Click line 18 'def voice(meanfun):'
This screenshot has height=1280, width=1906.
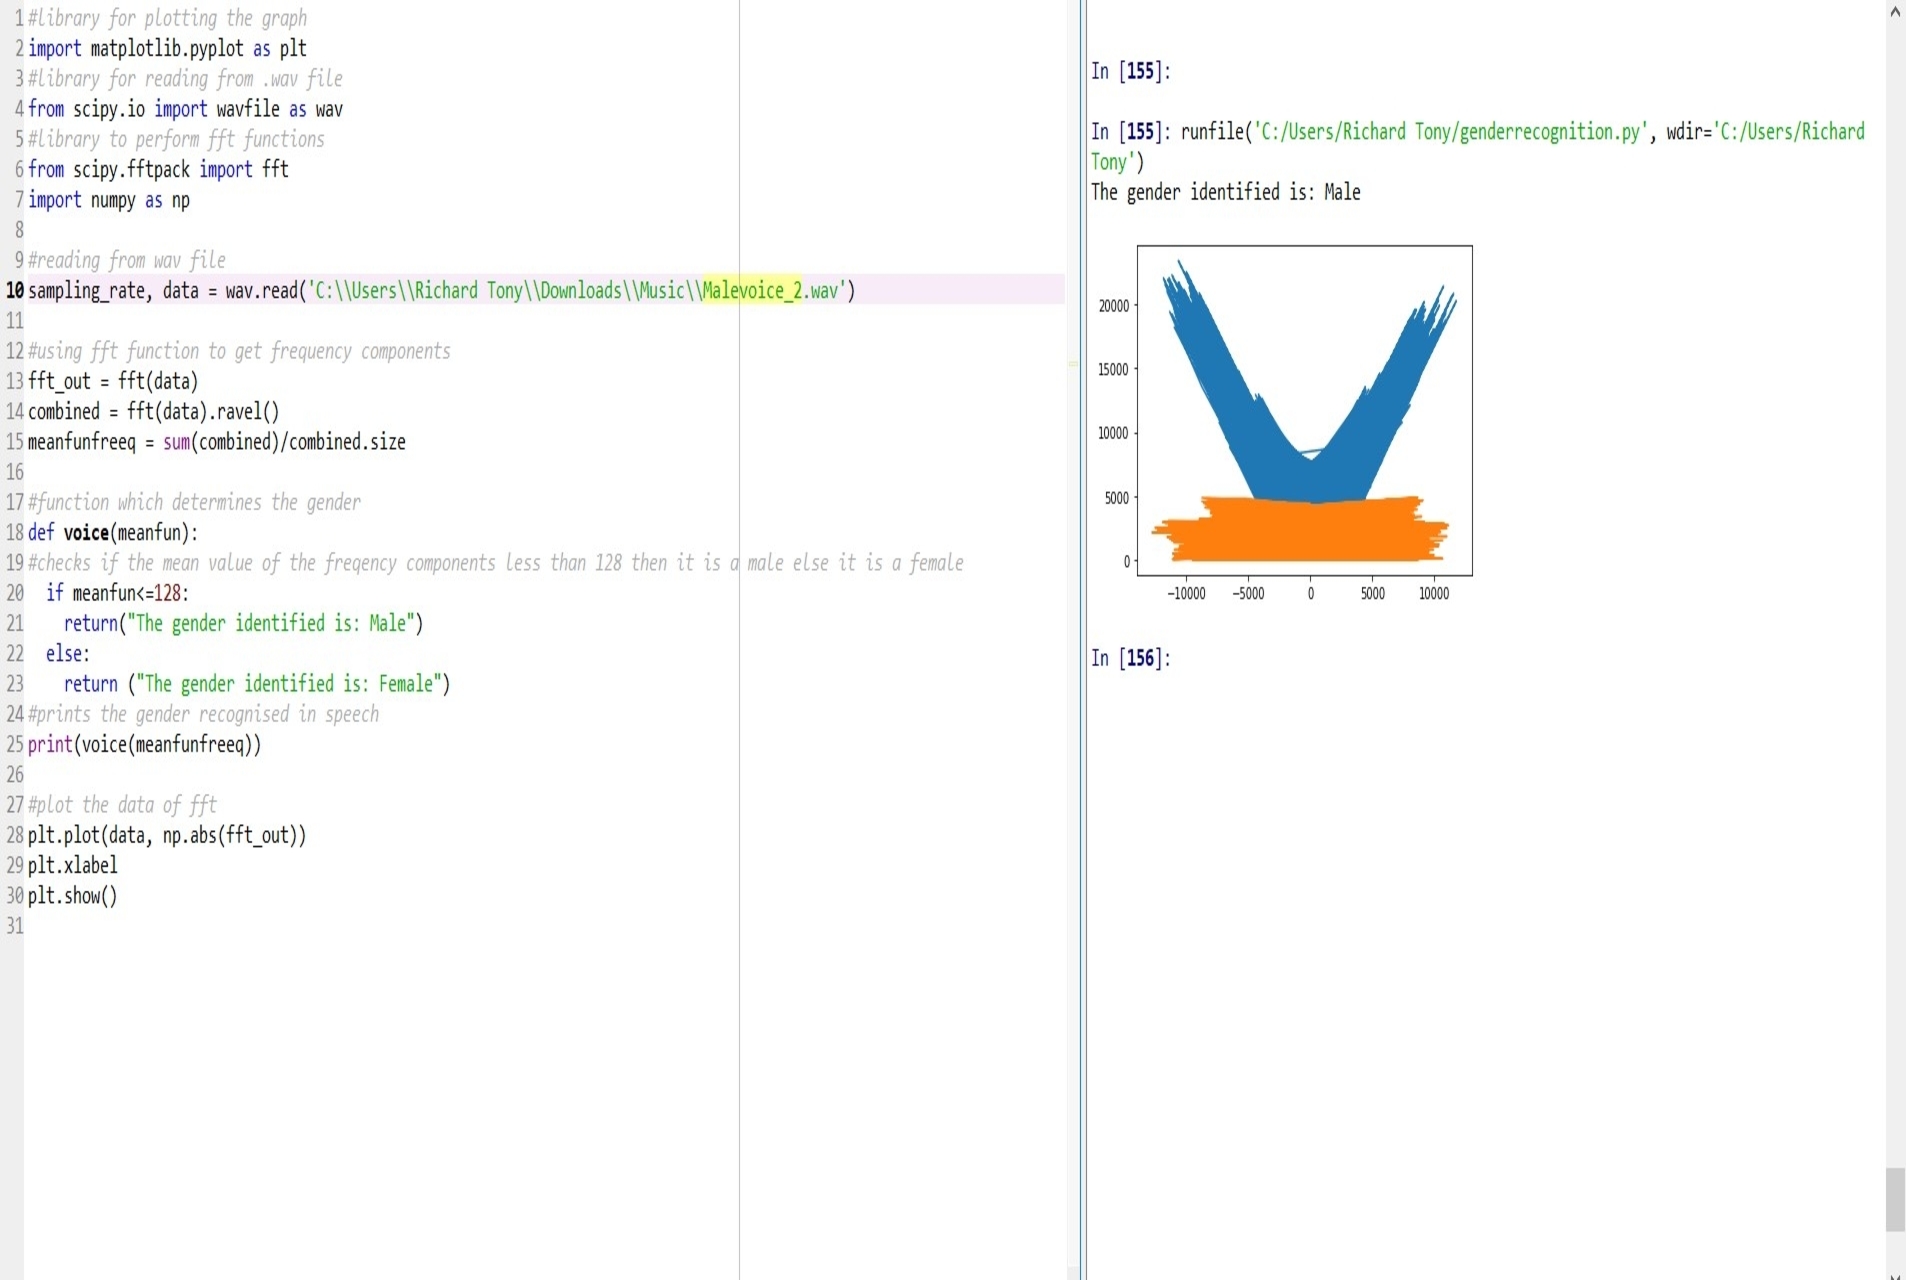(x=113, y=532)
